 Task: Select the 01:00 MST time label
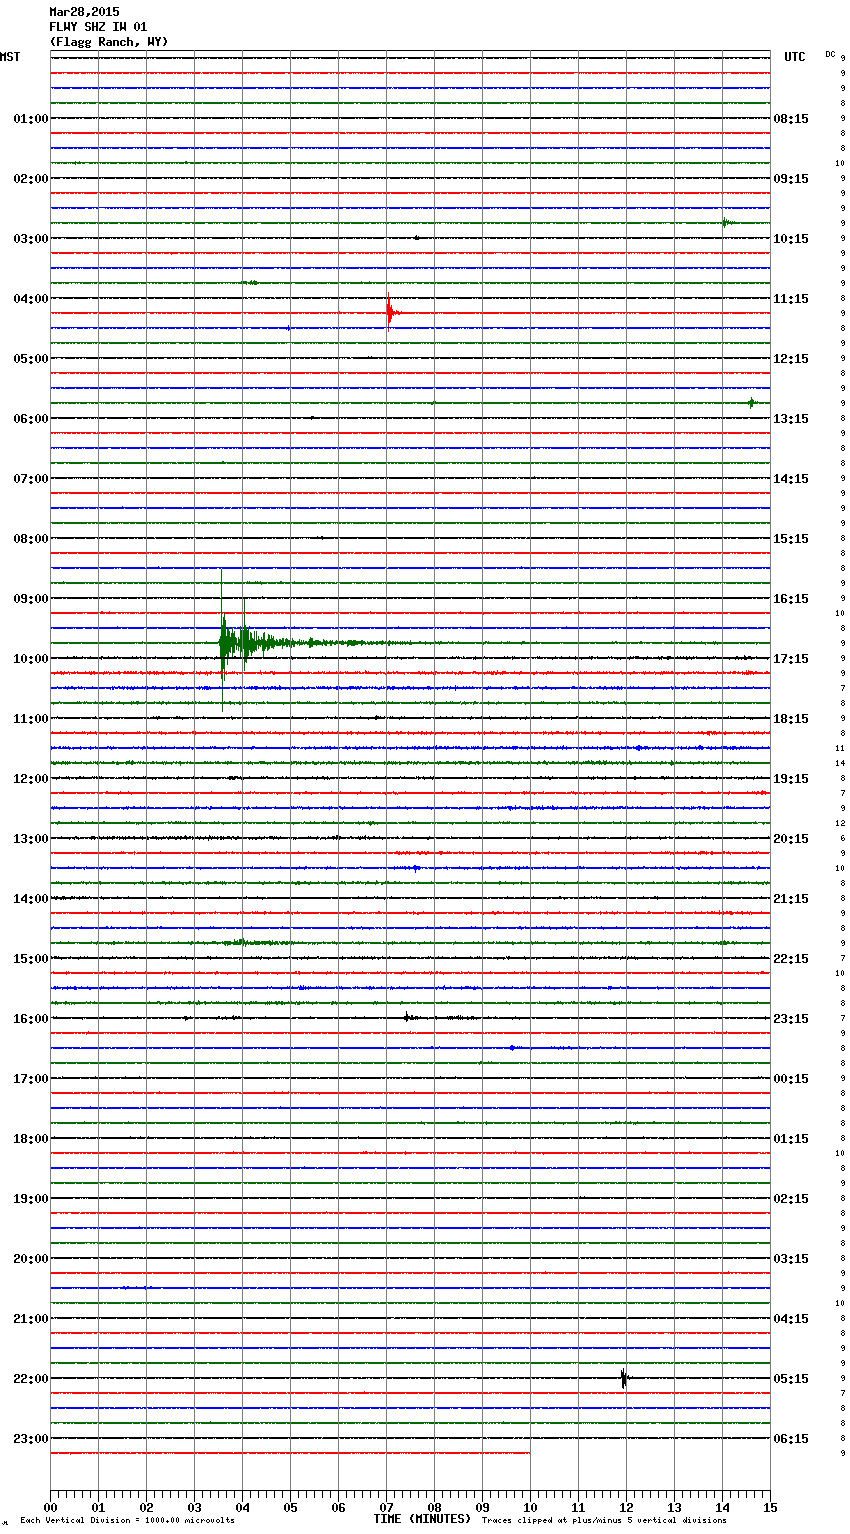tap(31, 119)
